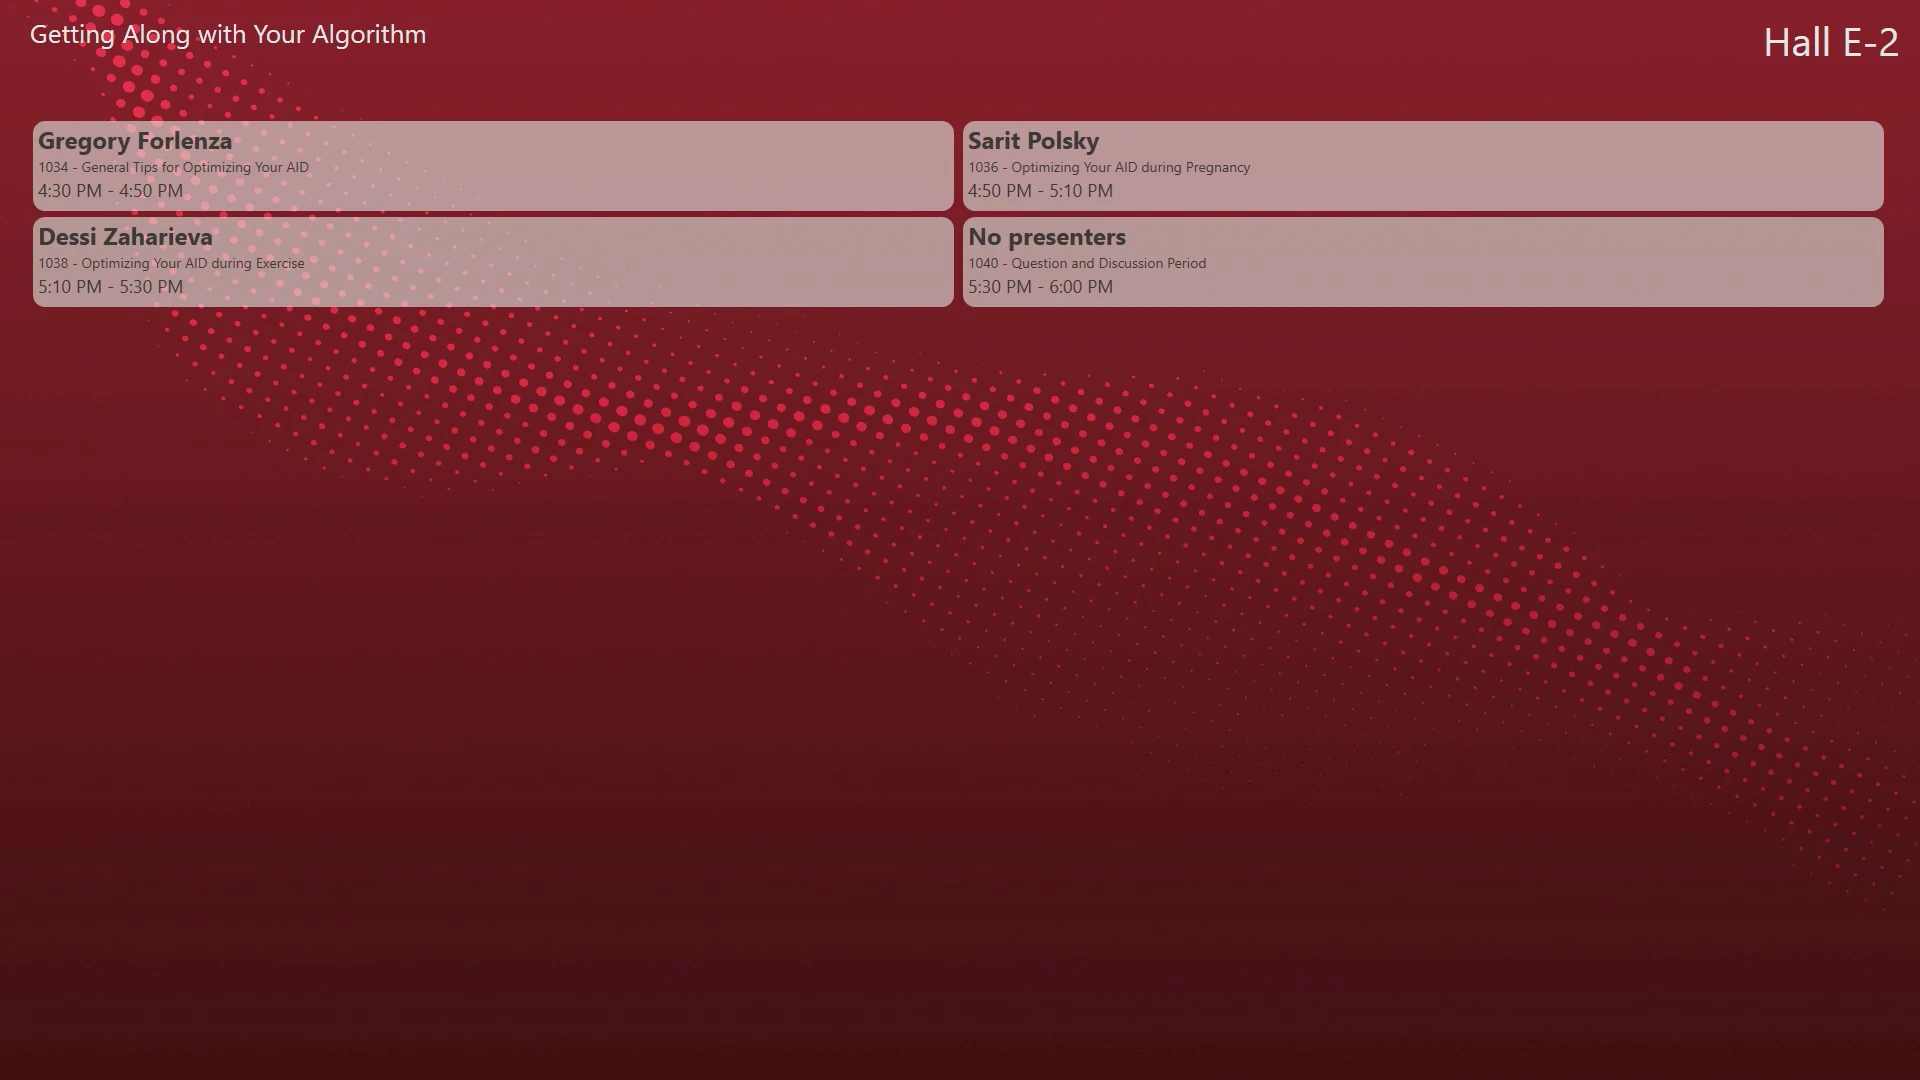This screenshot has height=1080, width=1920.
Task: Click the 4:50 PM - 5:10 PM time slot
Action: (1040, 191)
